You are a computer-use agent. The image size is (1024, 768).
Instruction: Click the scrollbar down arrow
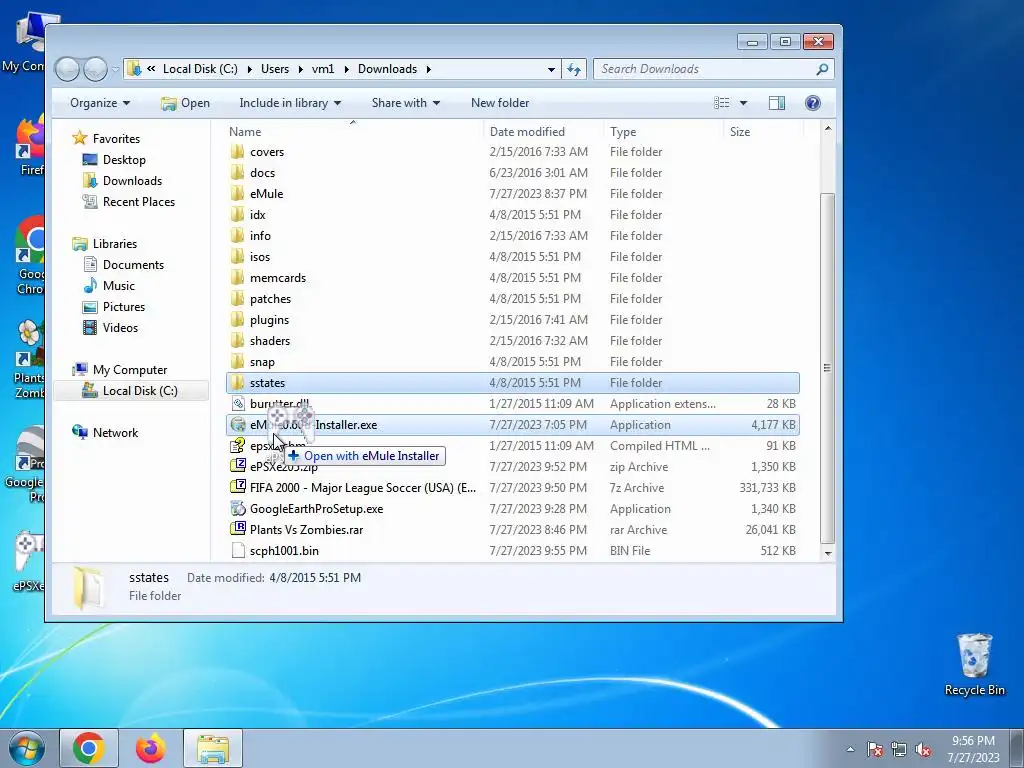(x=827, y=553)
